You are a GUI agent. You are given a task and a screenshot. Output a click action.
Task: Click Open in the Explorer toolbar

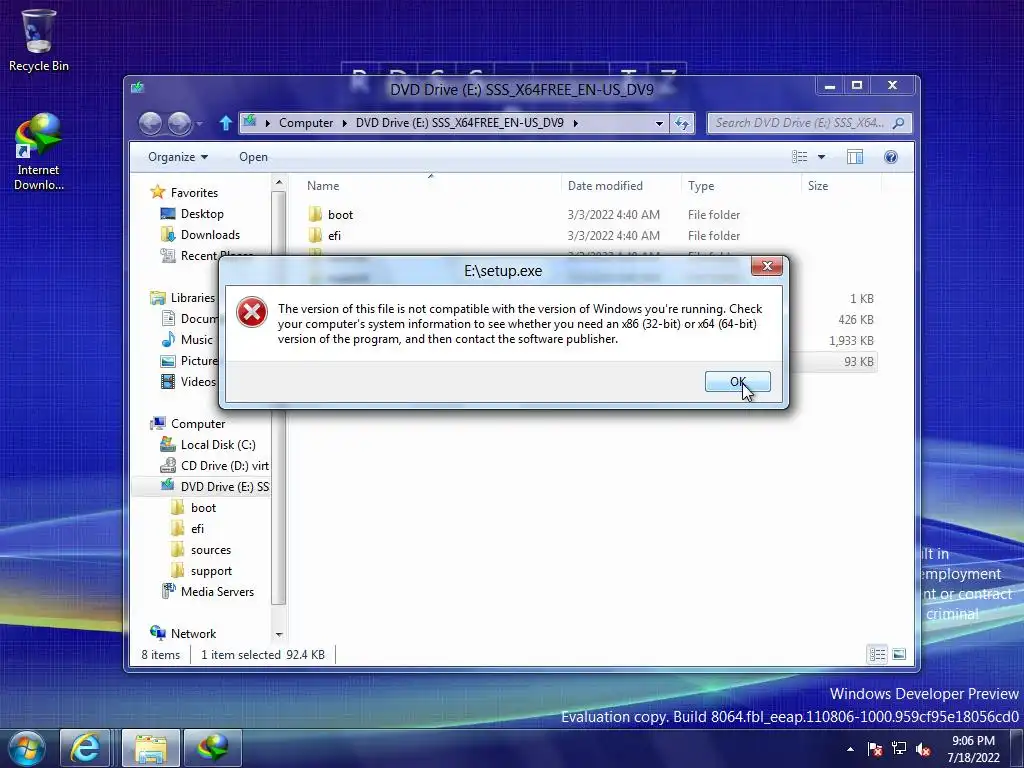pyautogui.click(x=253, y=157)
